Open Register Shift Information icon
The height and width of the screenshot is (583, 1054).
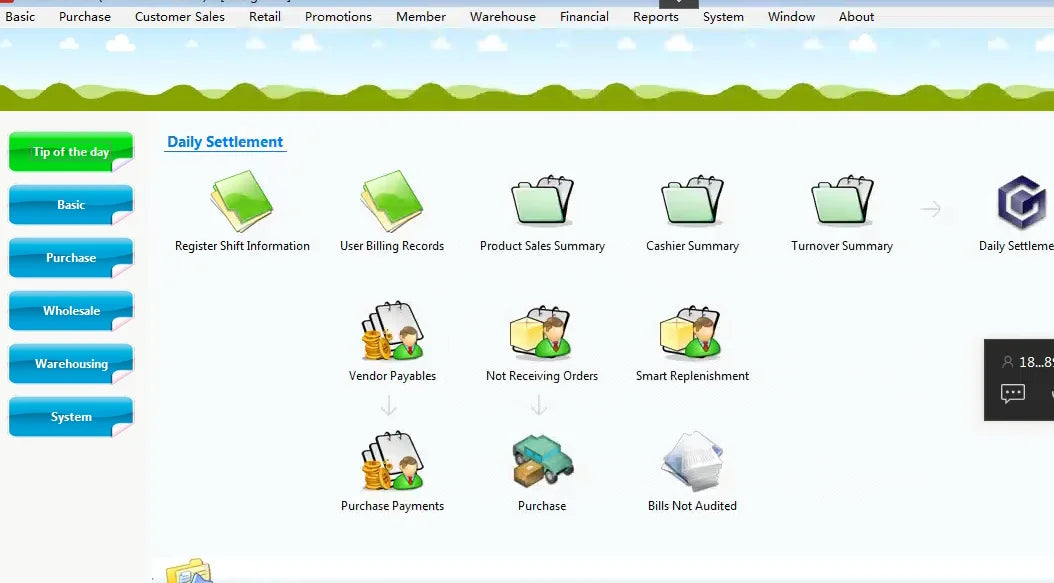pos(242,201)
